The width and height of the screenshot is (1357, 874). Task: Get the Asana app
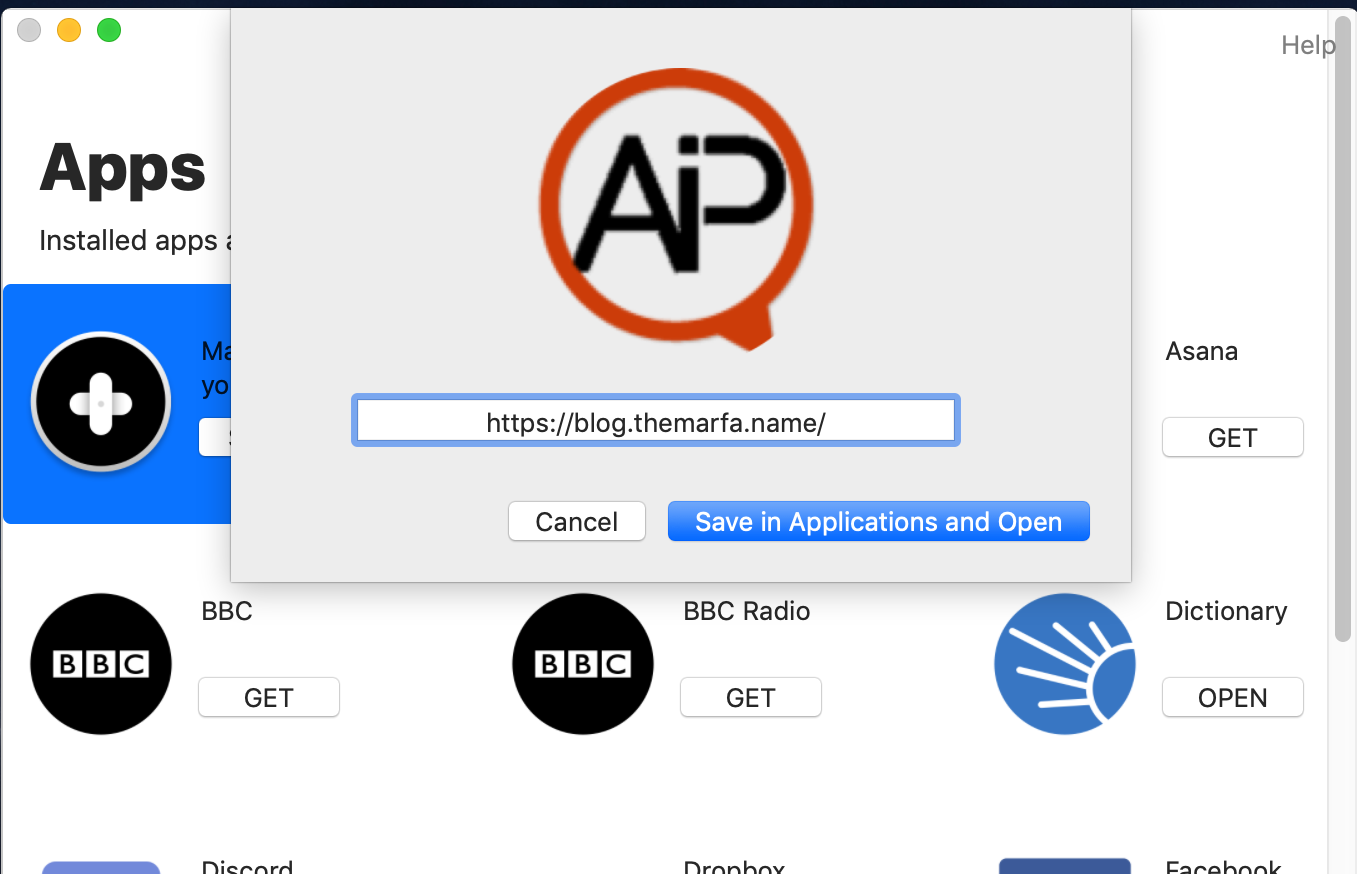(1233, 437)
